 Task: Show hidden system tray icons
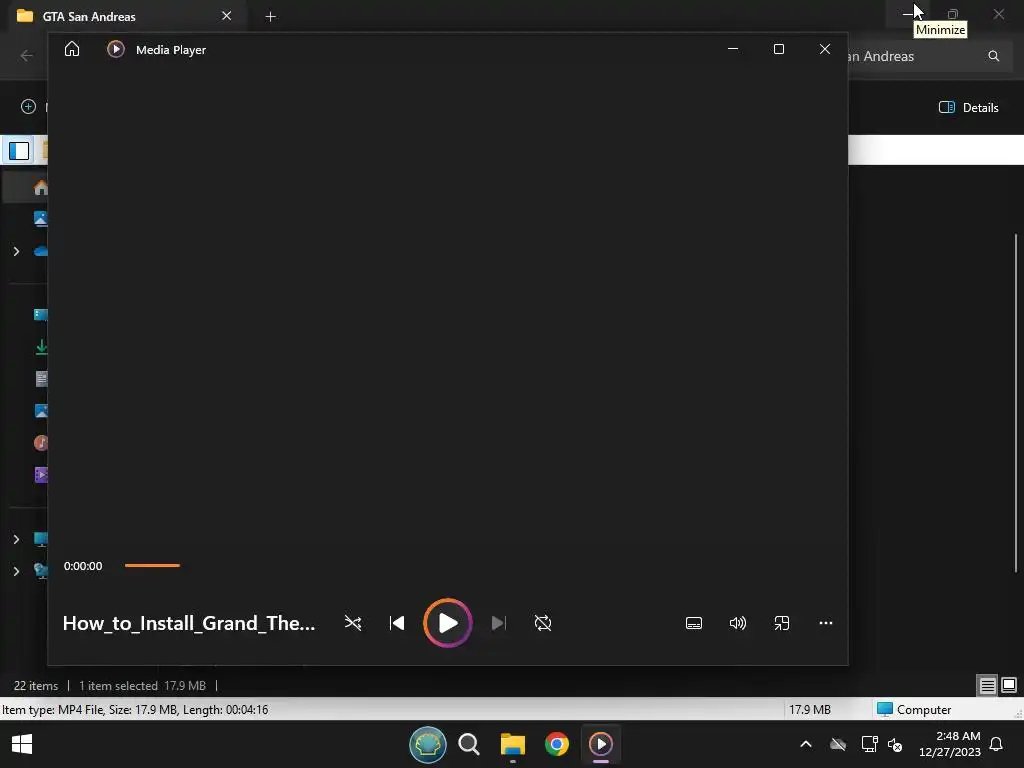(x=806, y=744)
